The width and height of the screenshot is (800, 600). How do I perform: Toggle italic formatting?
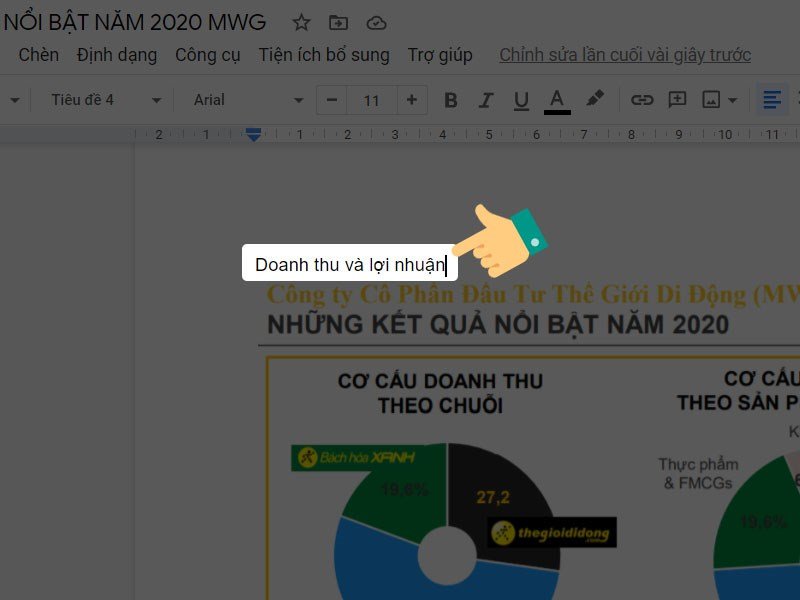tap(486, 100)
